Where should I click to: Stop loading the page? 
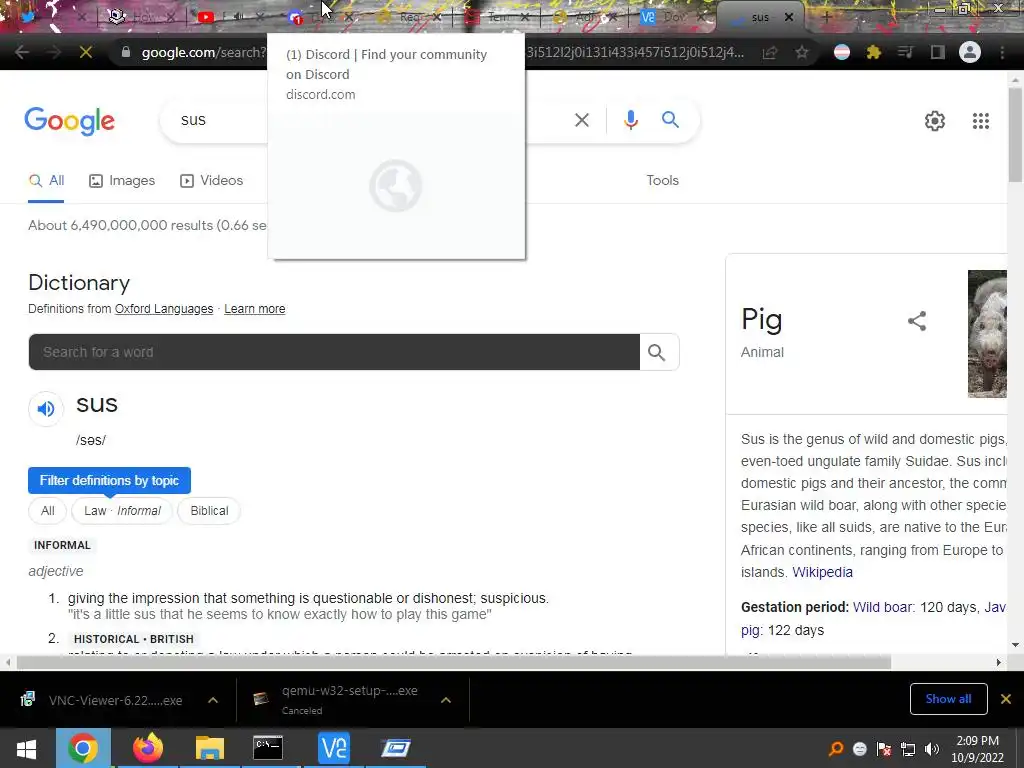[86, 52]
